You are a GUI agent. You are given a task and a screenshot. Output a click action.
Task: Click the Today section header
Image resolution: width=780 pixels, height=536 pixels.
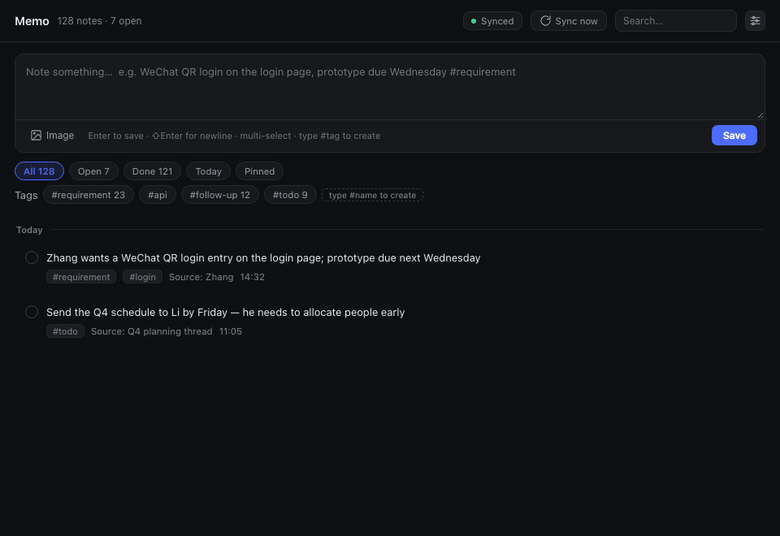point(29,230)
